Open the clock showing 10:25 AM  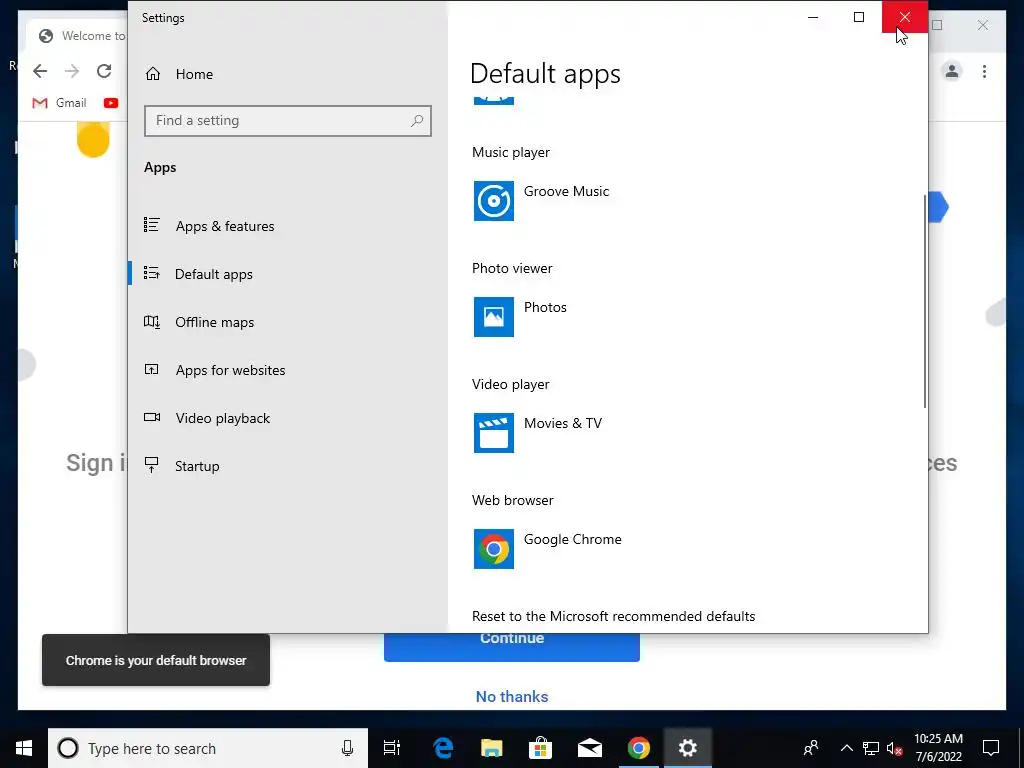(x=938, y=748)
